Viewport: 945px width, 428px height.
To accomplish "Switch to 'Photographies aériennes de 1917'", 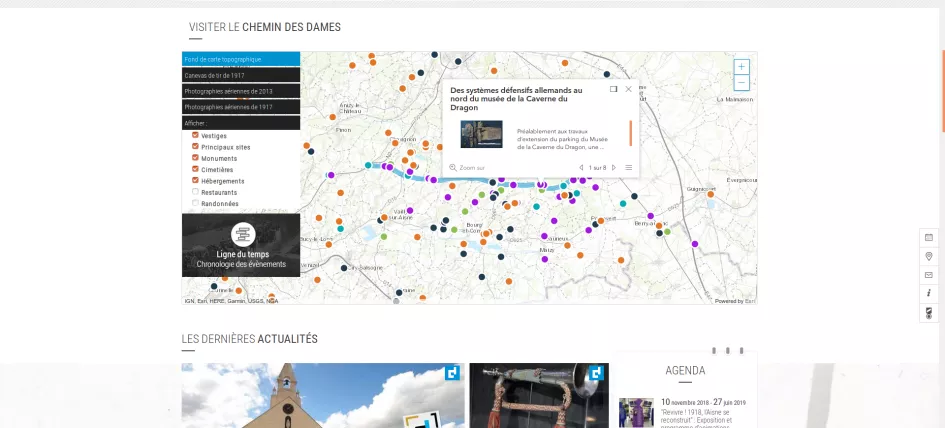I will [x=241, y=107].
